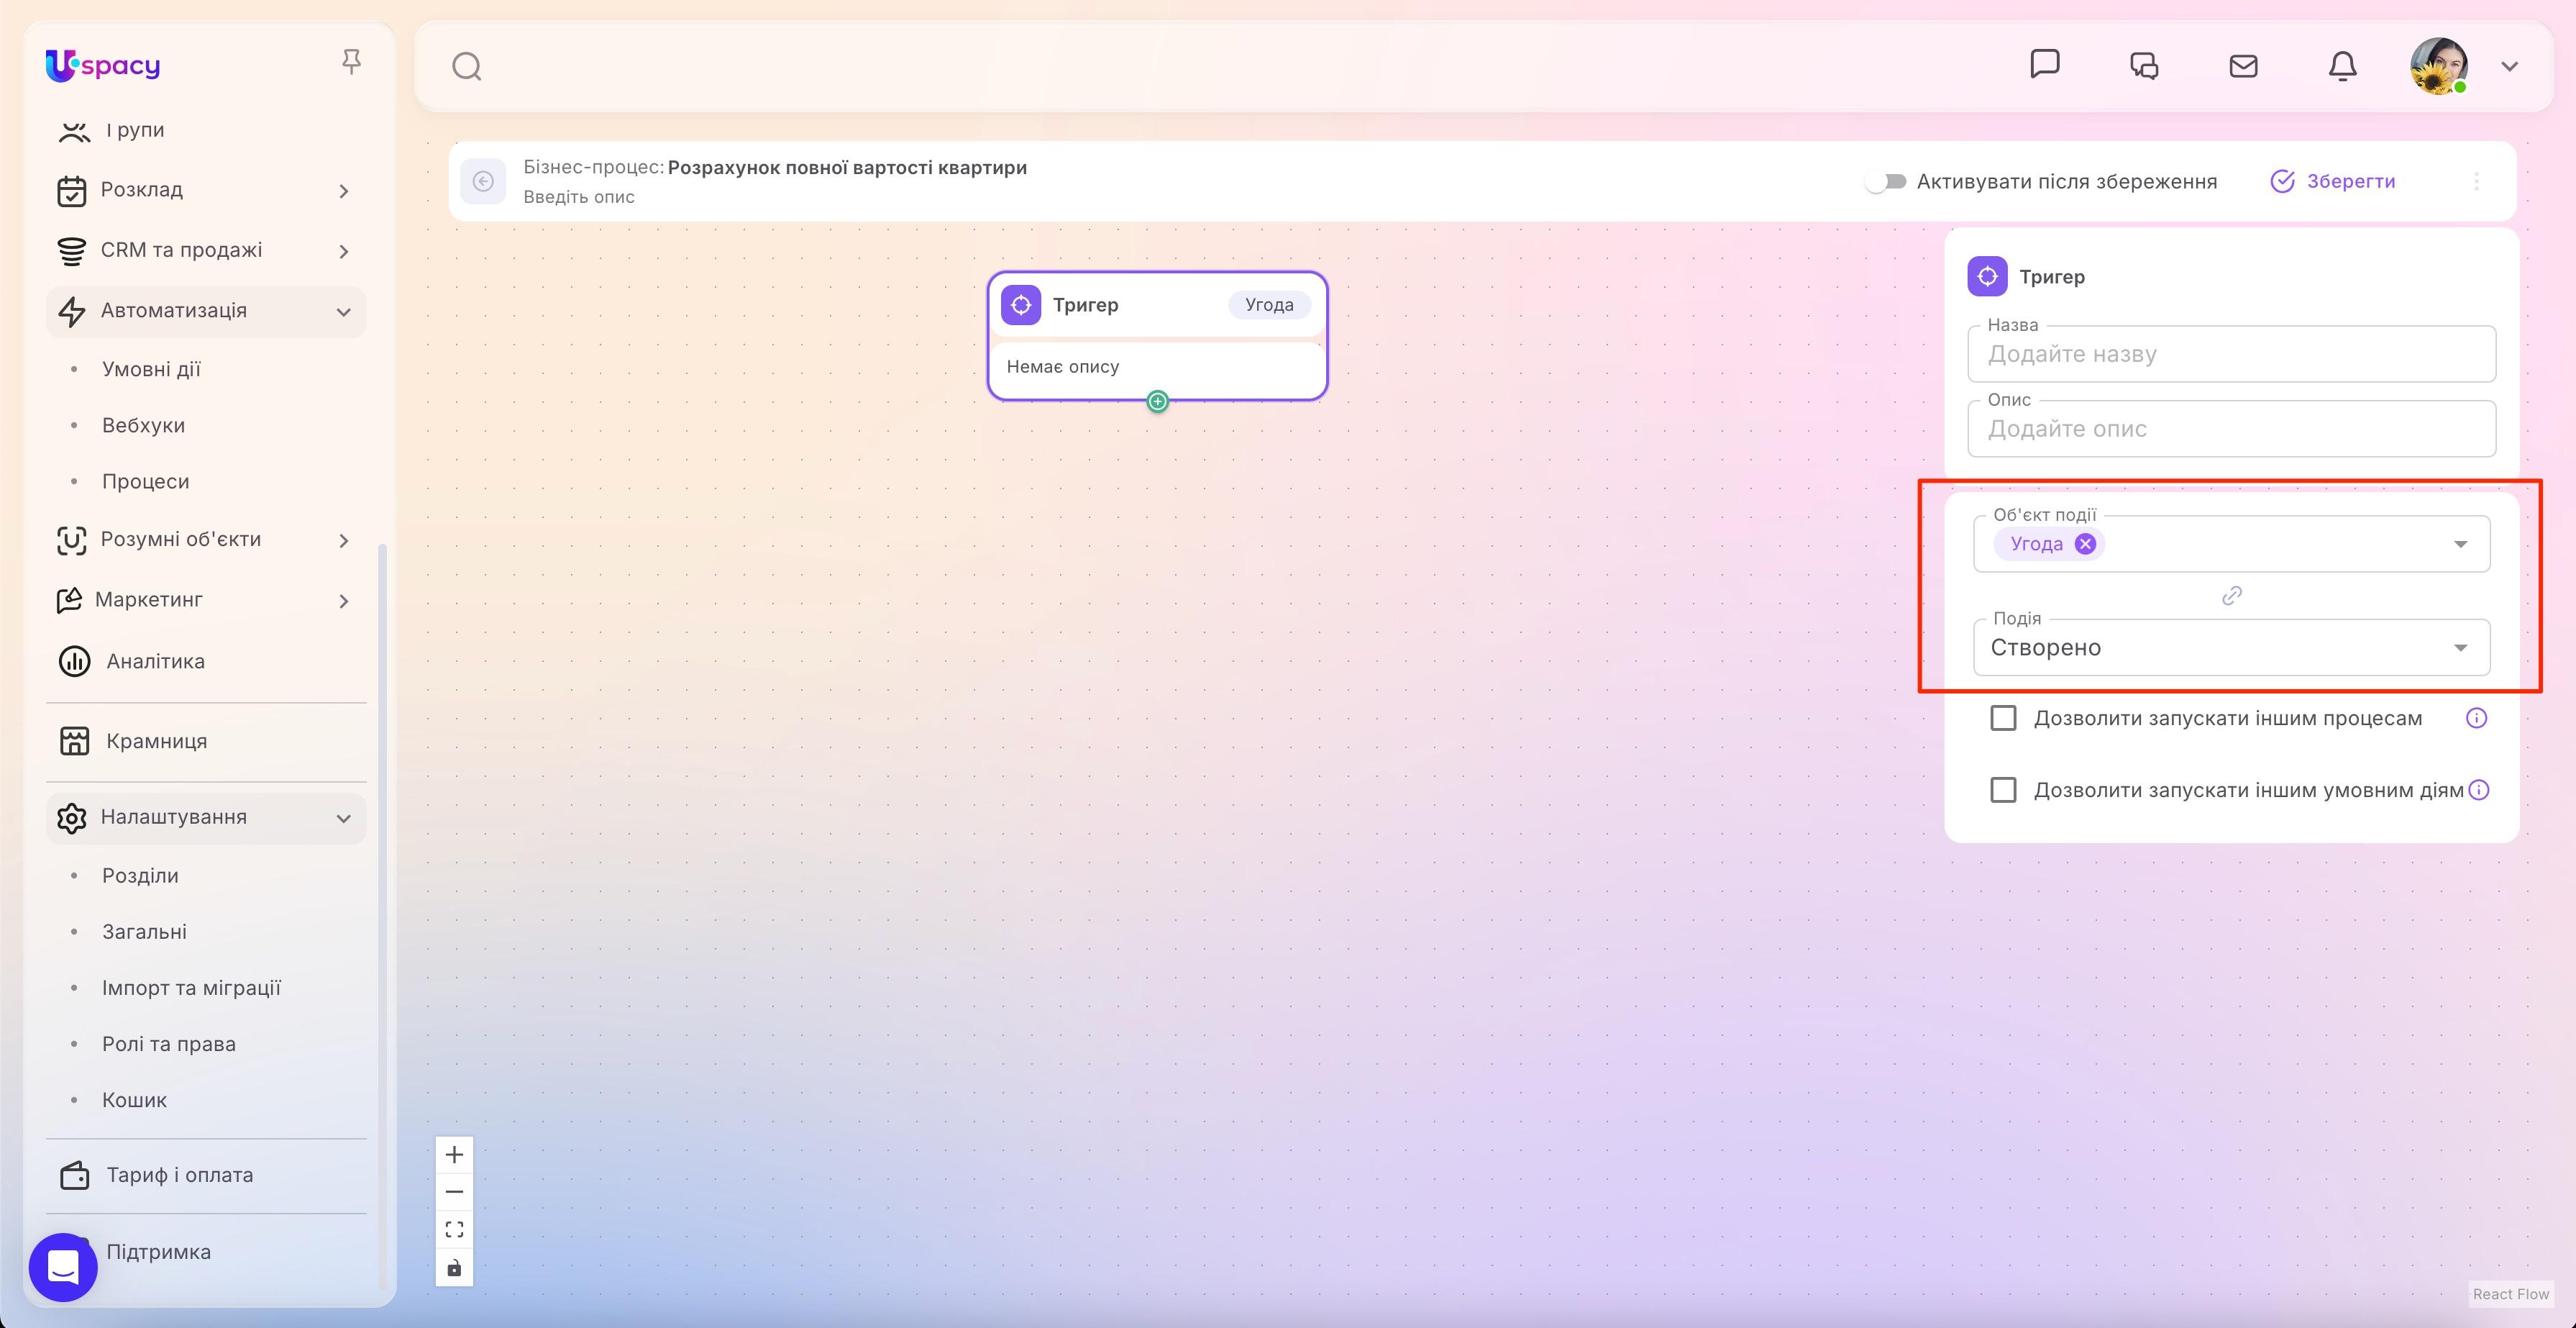Click the process title Розрахунок повної вартості квартири

(x=847, y=167)
